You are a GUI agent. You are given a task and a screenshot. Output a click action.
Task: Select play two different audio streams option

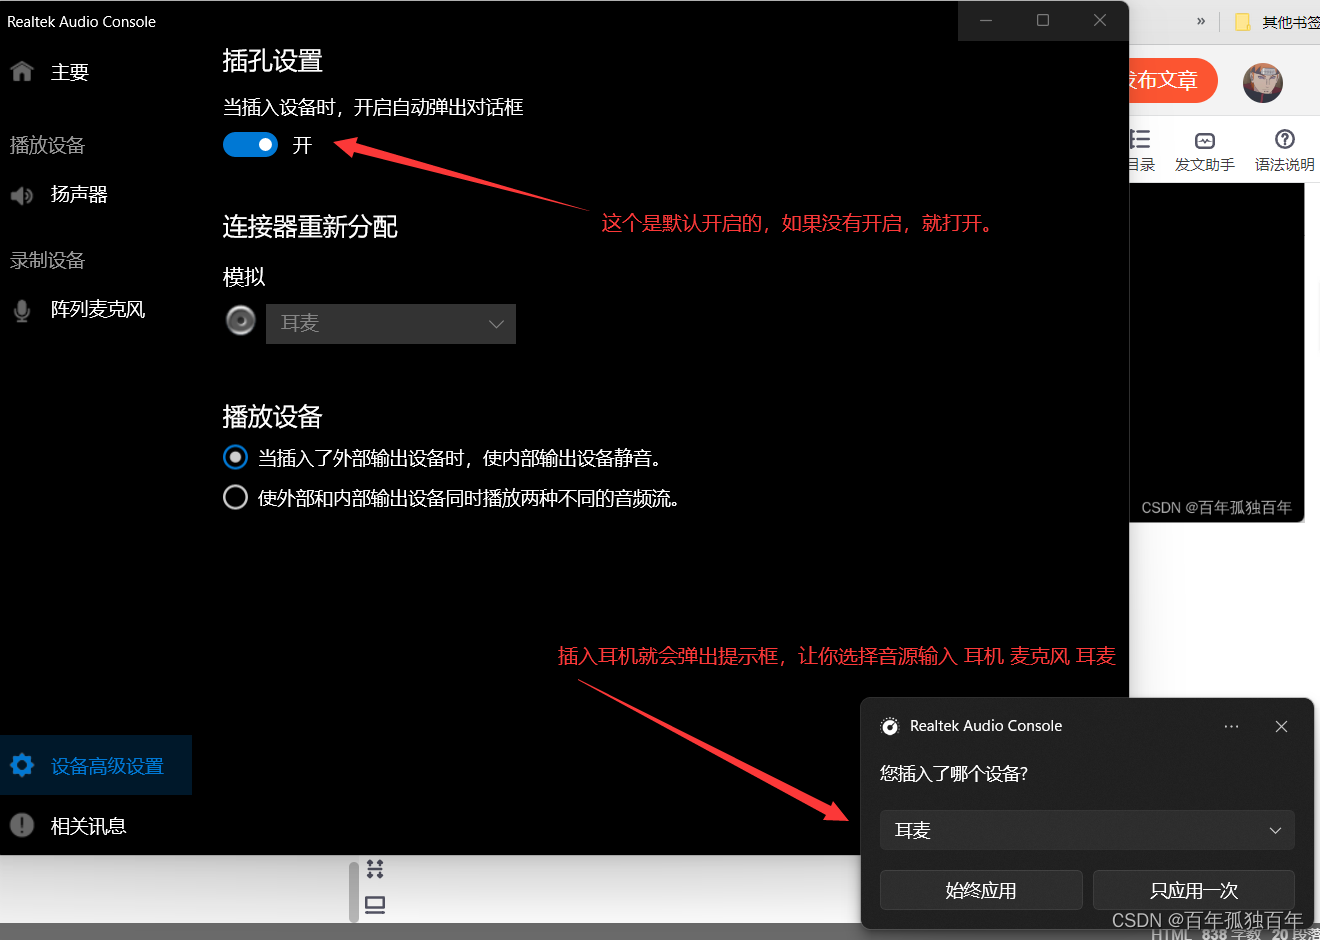point(235,497)
